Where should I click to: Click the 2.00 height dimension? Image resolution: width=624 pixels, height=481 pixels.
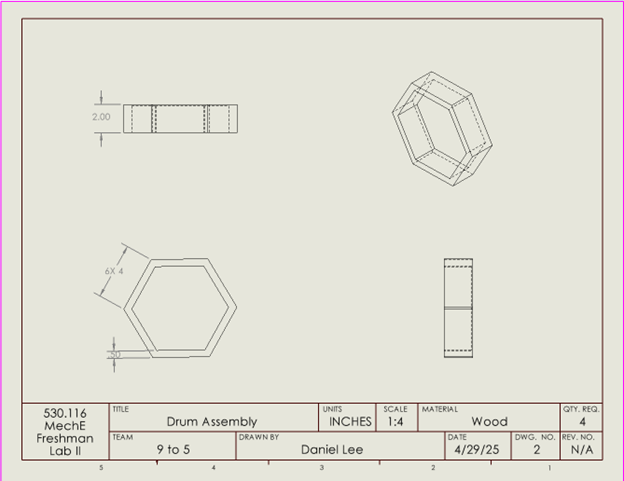101,117
